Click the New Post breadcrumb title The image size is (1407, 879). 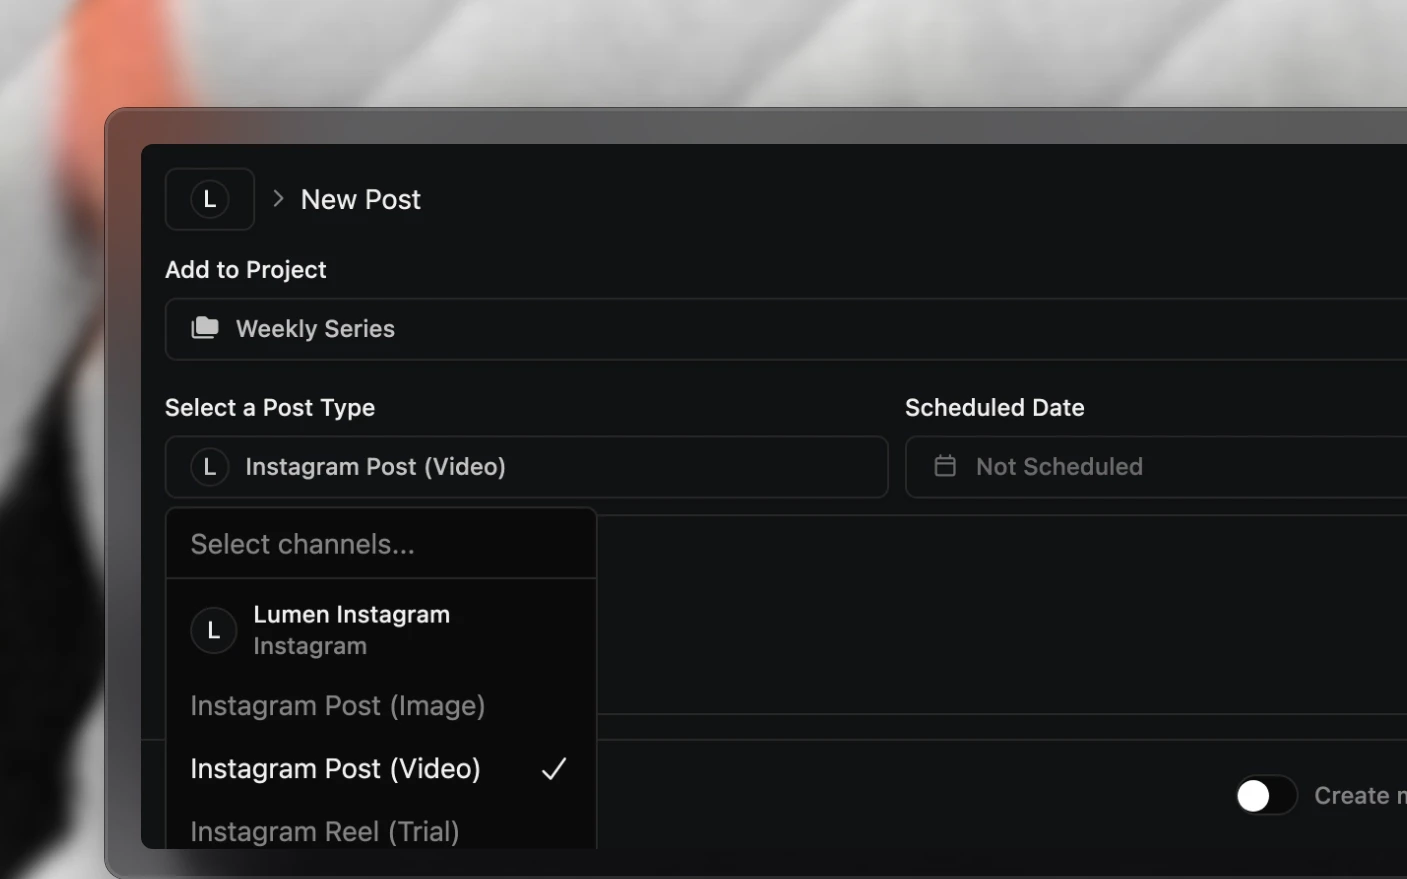pyautogui.click(x=361, y=199)
